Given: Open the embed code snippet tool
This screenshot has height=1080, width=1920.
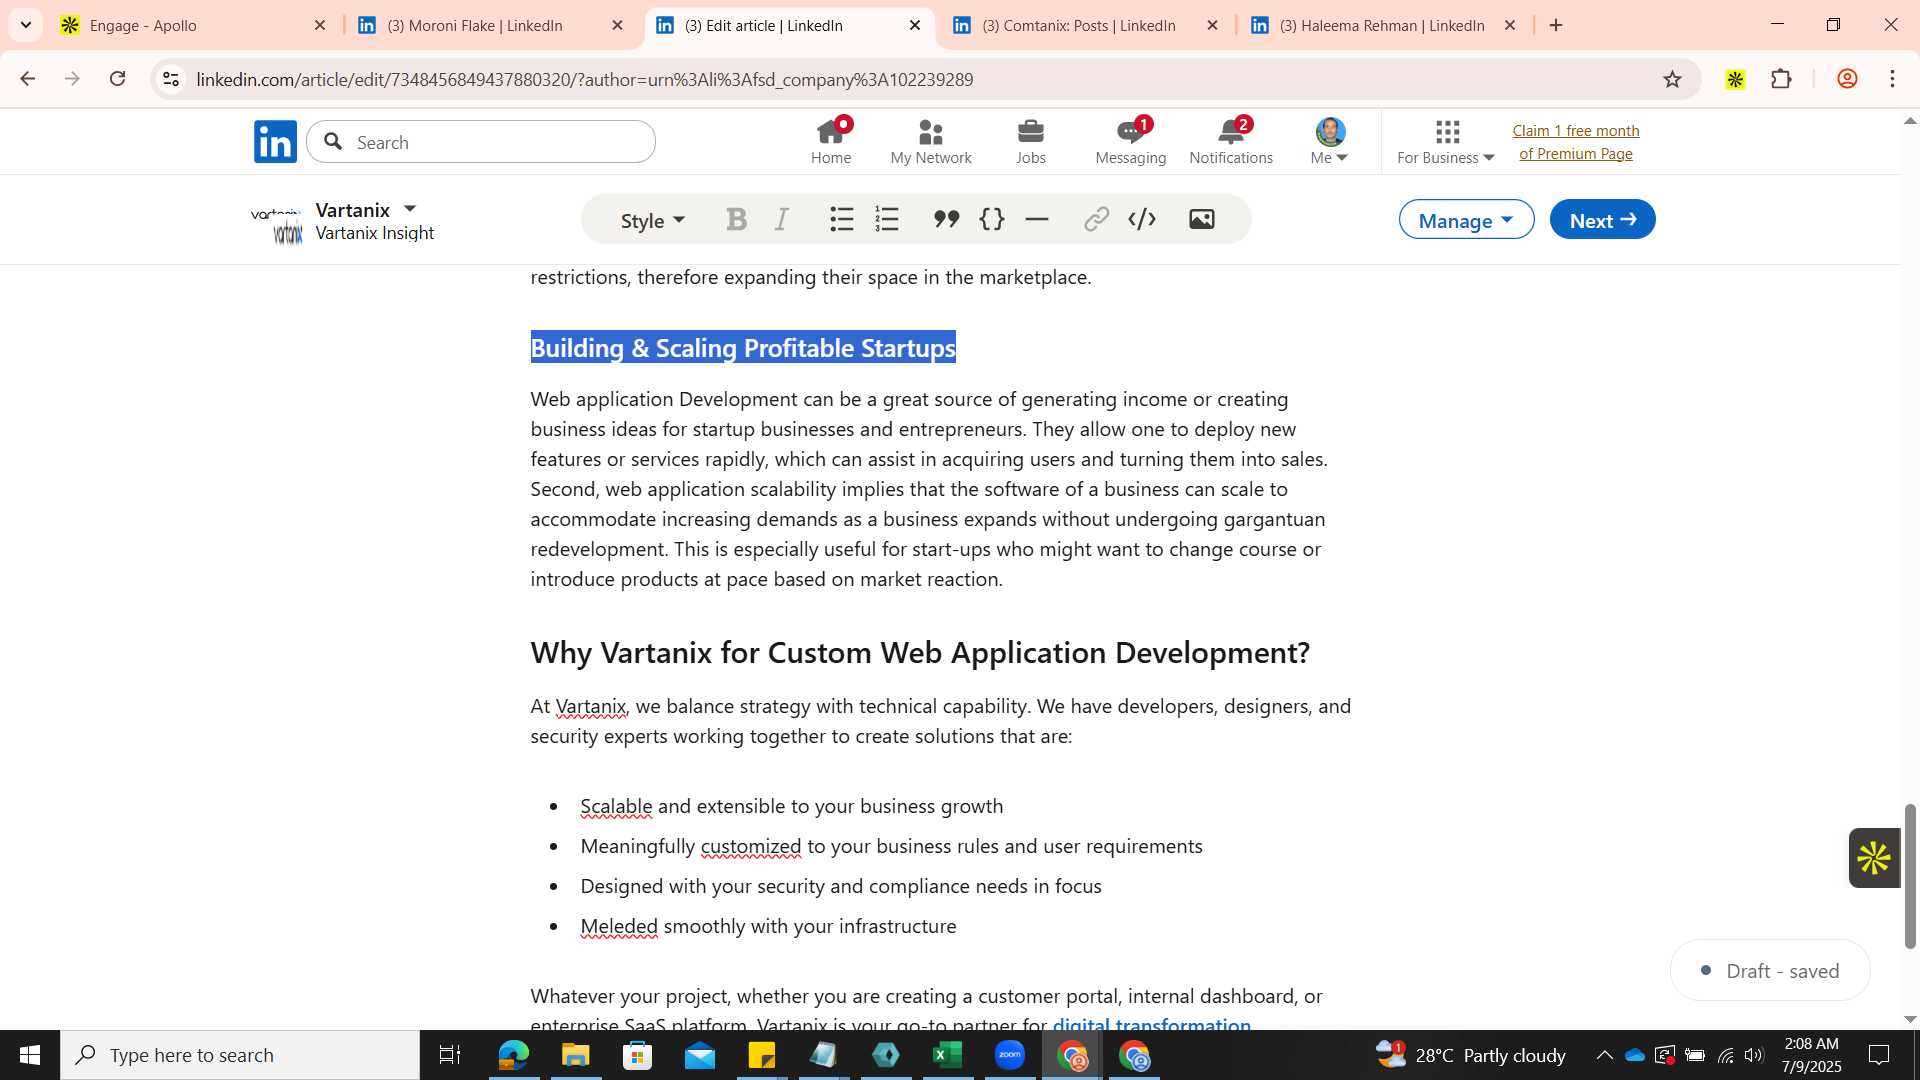Looking at the screenshot, I should tap(1142, 219).
